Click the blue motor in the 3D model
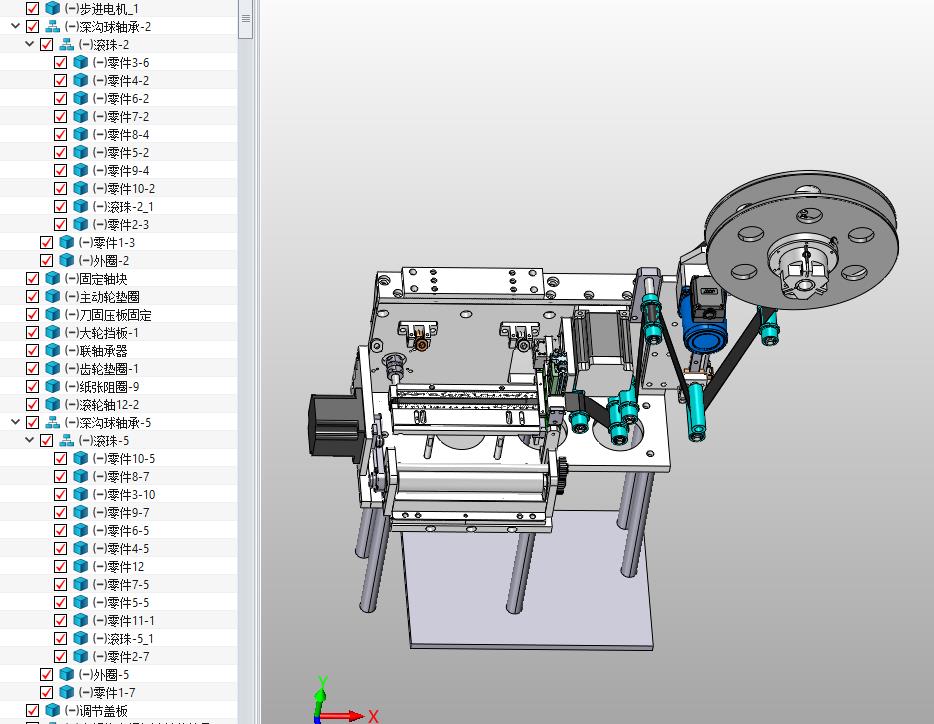This screenshot has height=724, width=934. coord(703,325)
